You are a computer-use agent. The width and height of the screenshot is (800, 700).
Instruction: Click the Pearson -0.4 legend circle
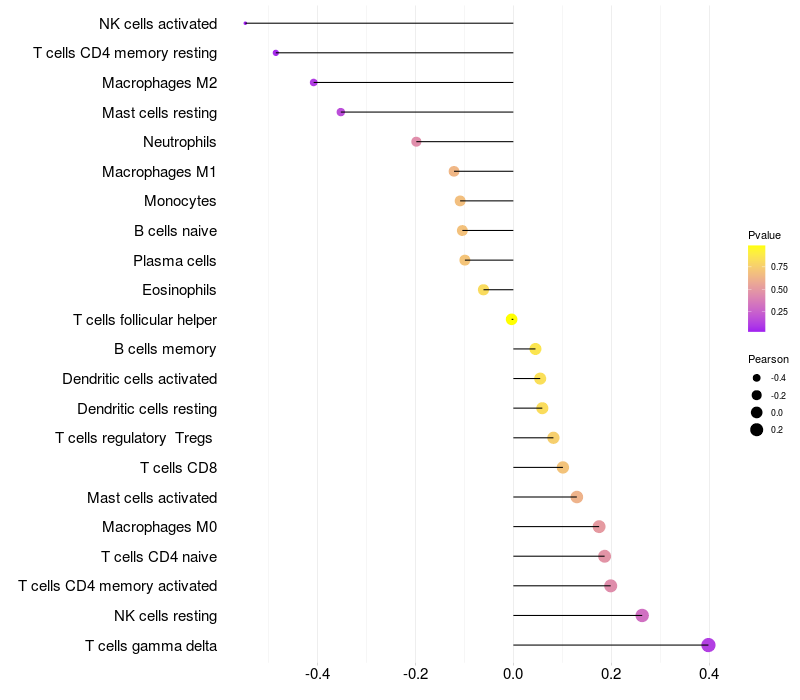[757, 378]
